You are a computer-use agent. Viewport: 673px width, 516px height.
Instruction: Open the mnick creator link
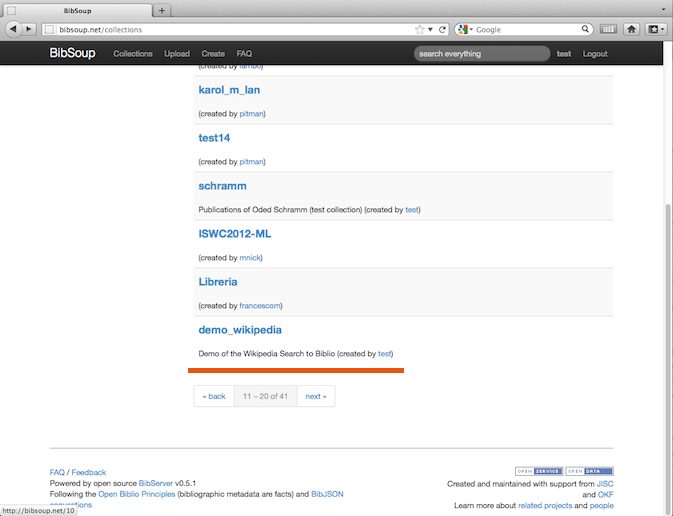(250, 258)
